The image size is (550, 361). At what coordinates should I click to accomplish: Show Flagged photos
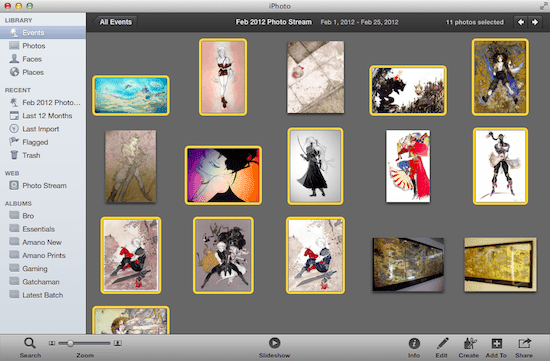43,142
